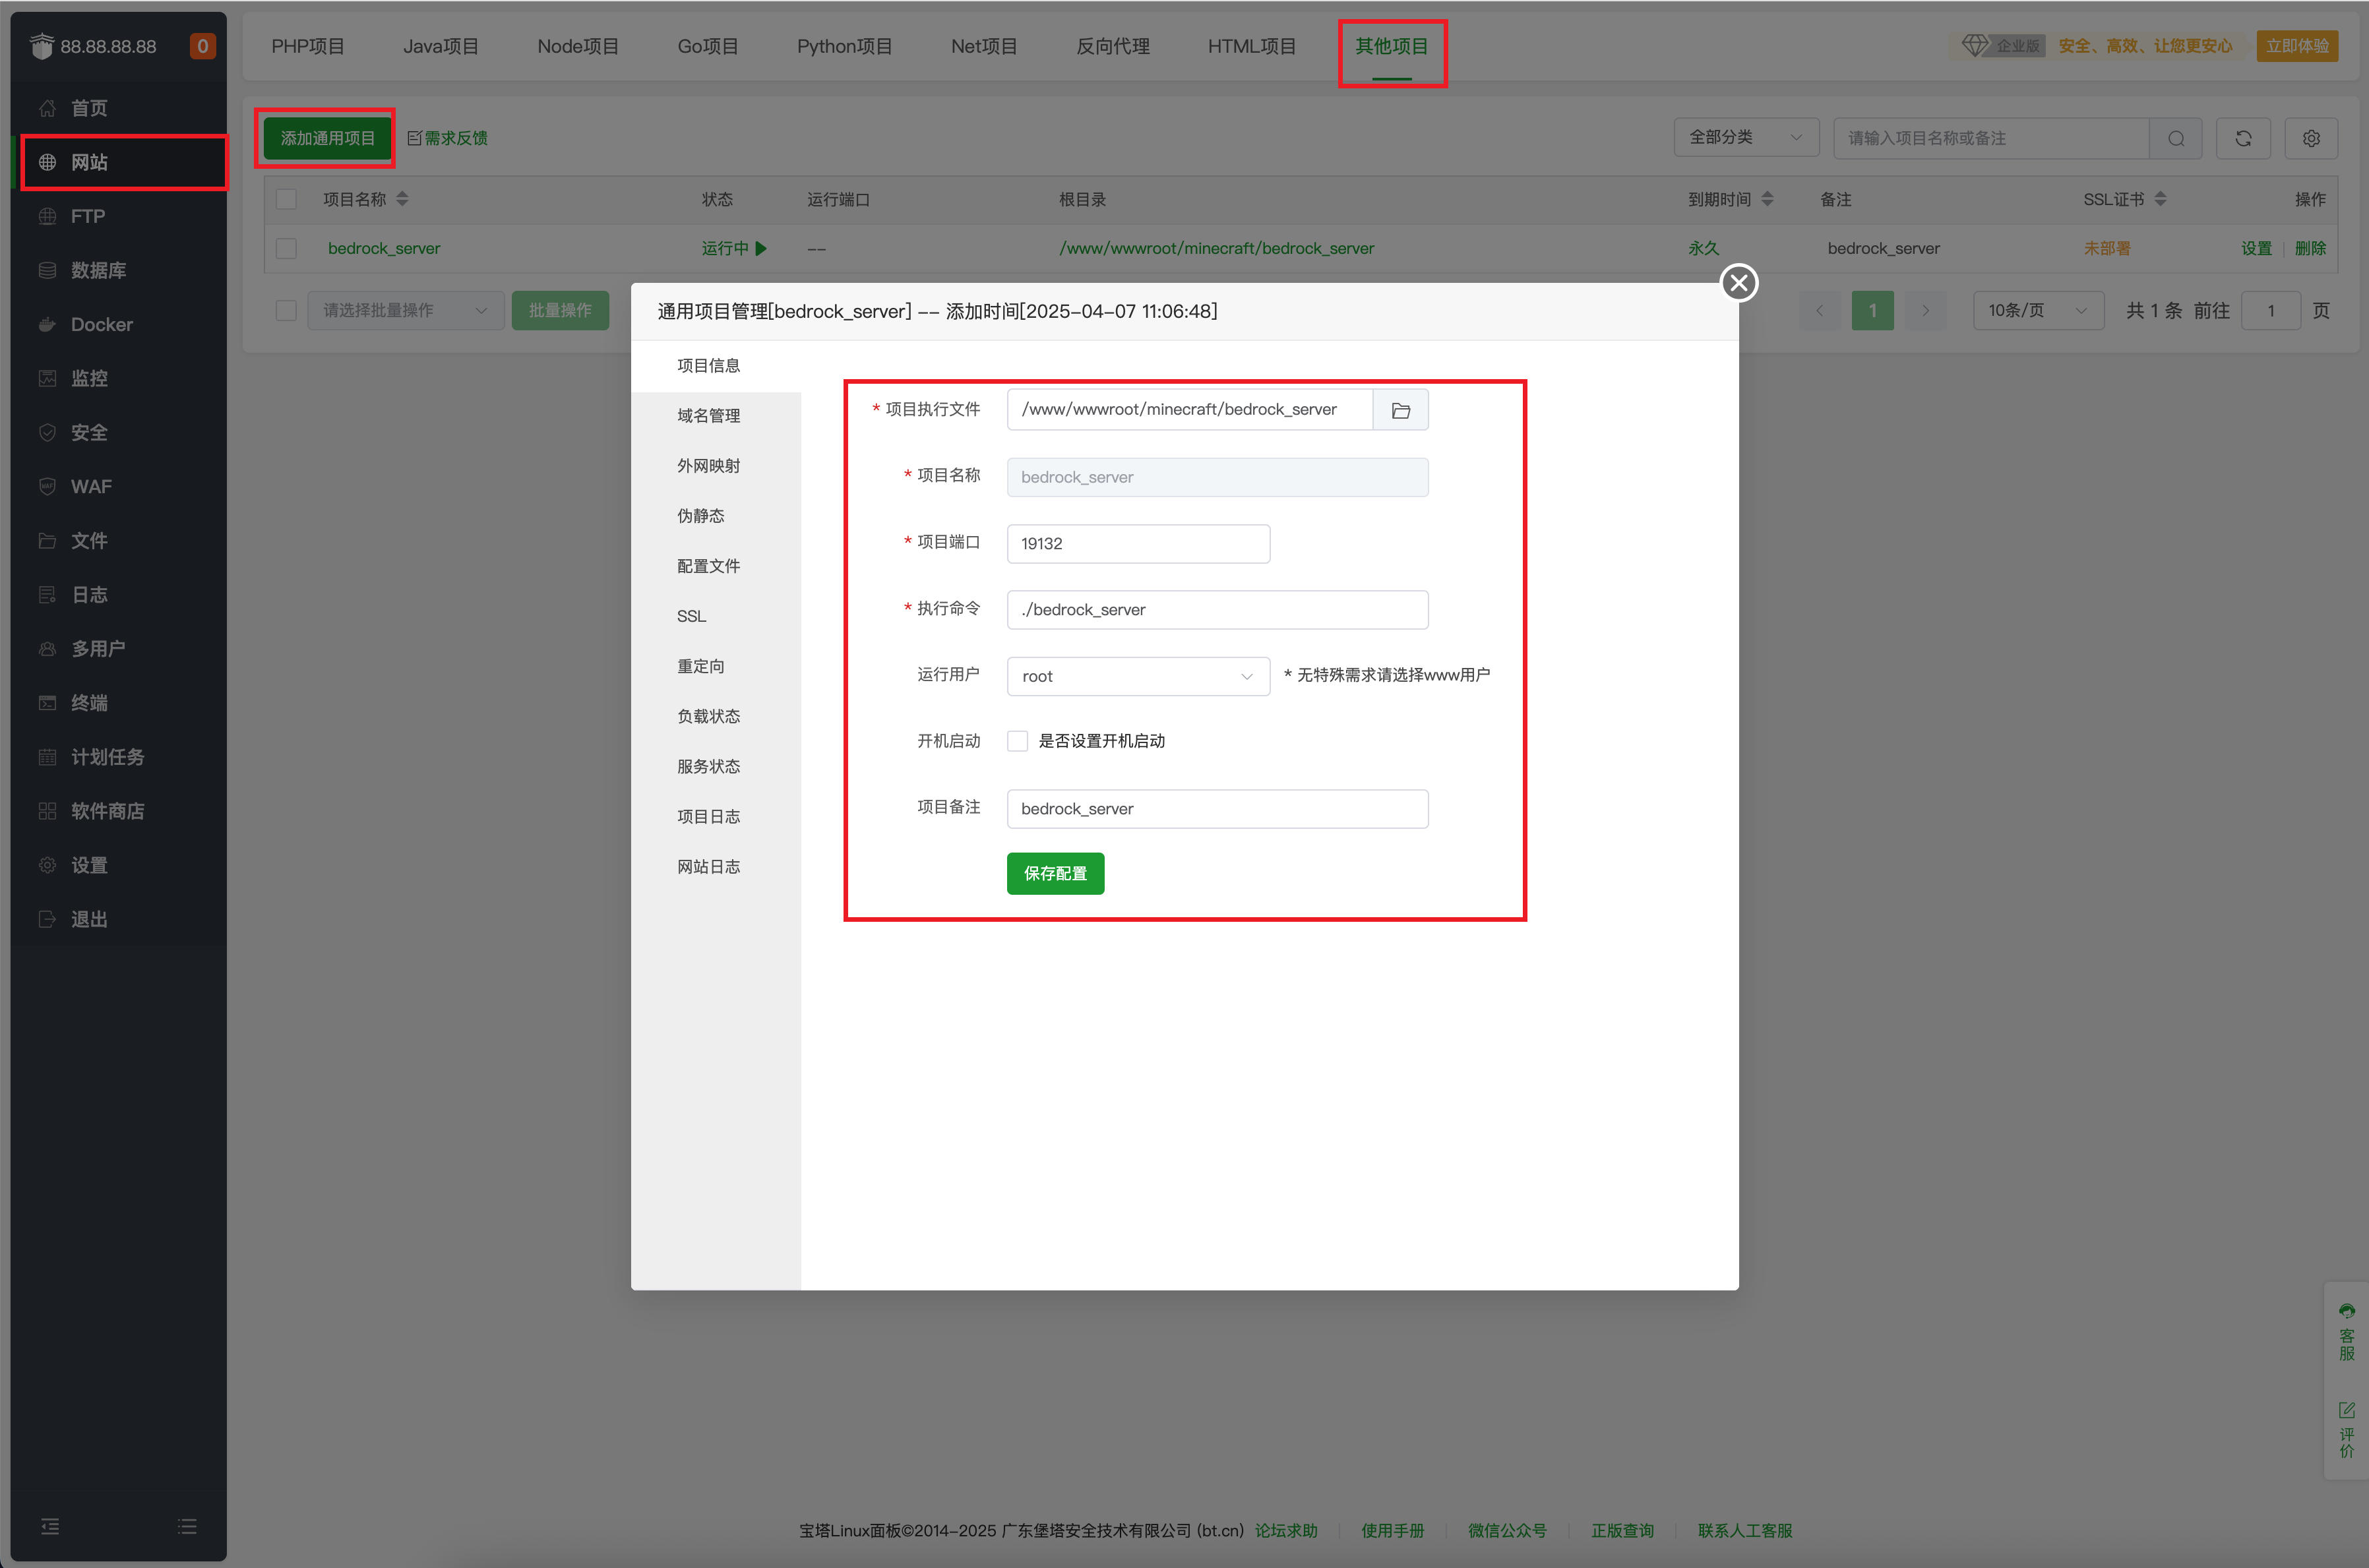Sort by SSL证书 column
Viewport: 2369px width, 1568px height.
click(2160, 199)
